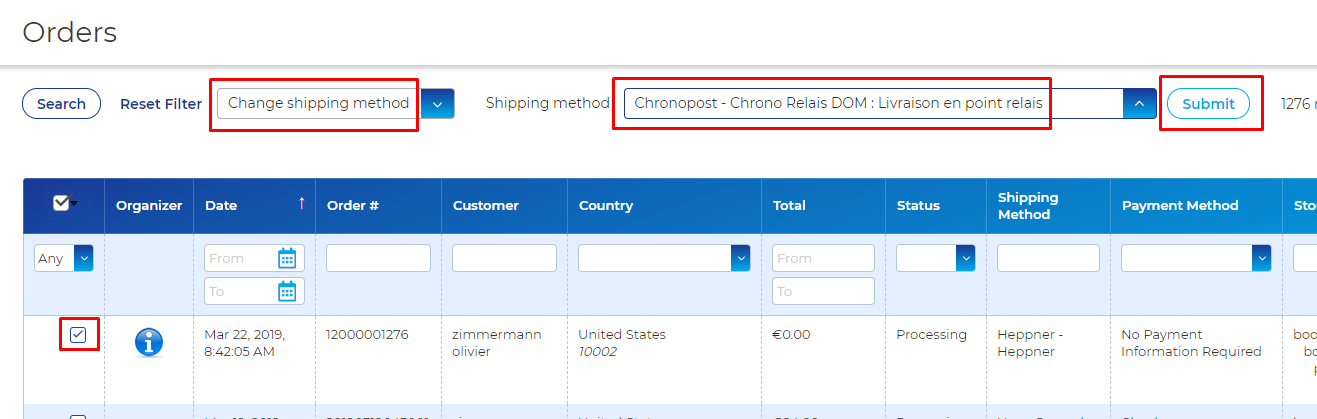Open the Any selection filter dropdown

[64, 258]
